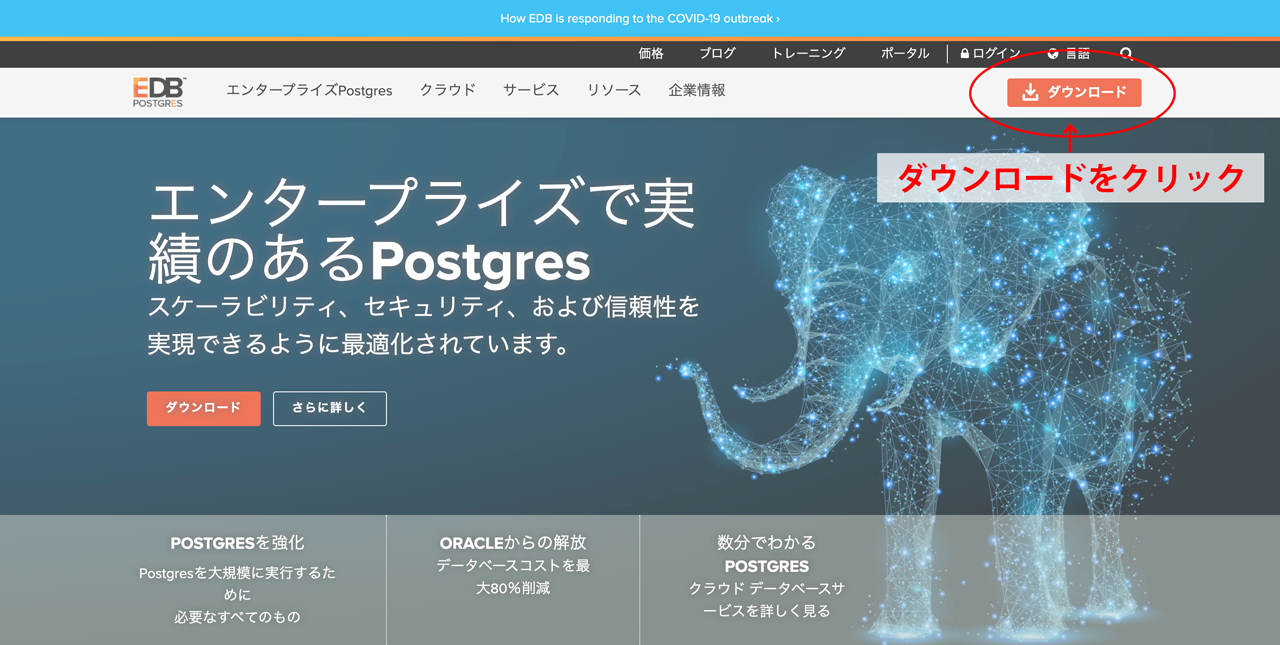Open the ORACLEからの解放 card
1280x645 pixels.
point(513,580)
